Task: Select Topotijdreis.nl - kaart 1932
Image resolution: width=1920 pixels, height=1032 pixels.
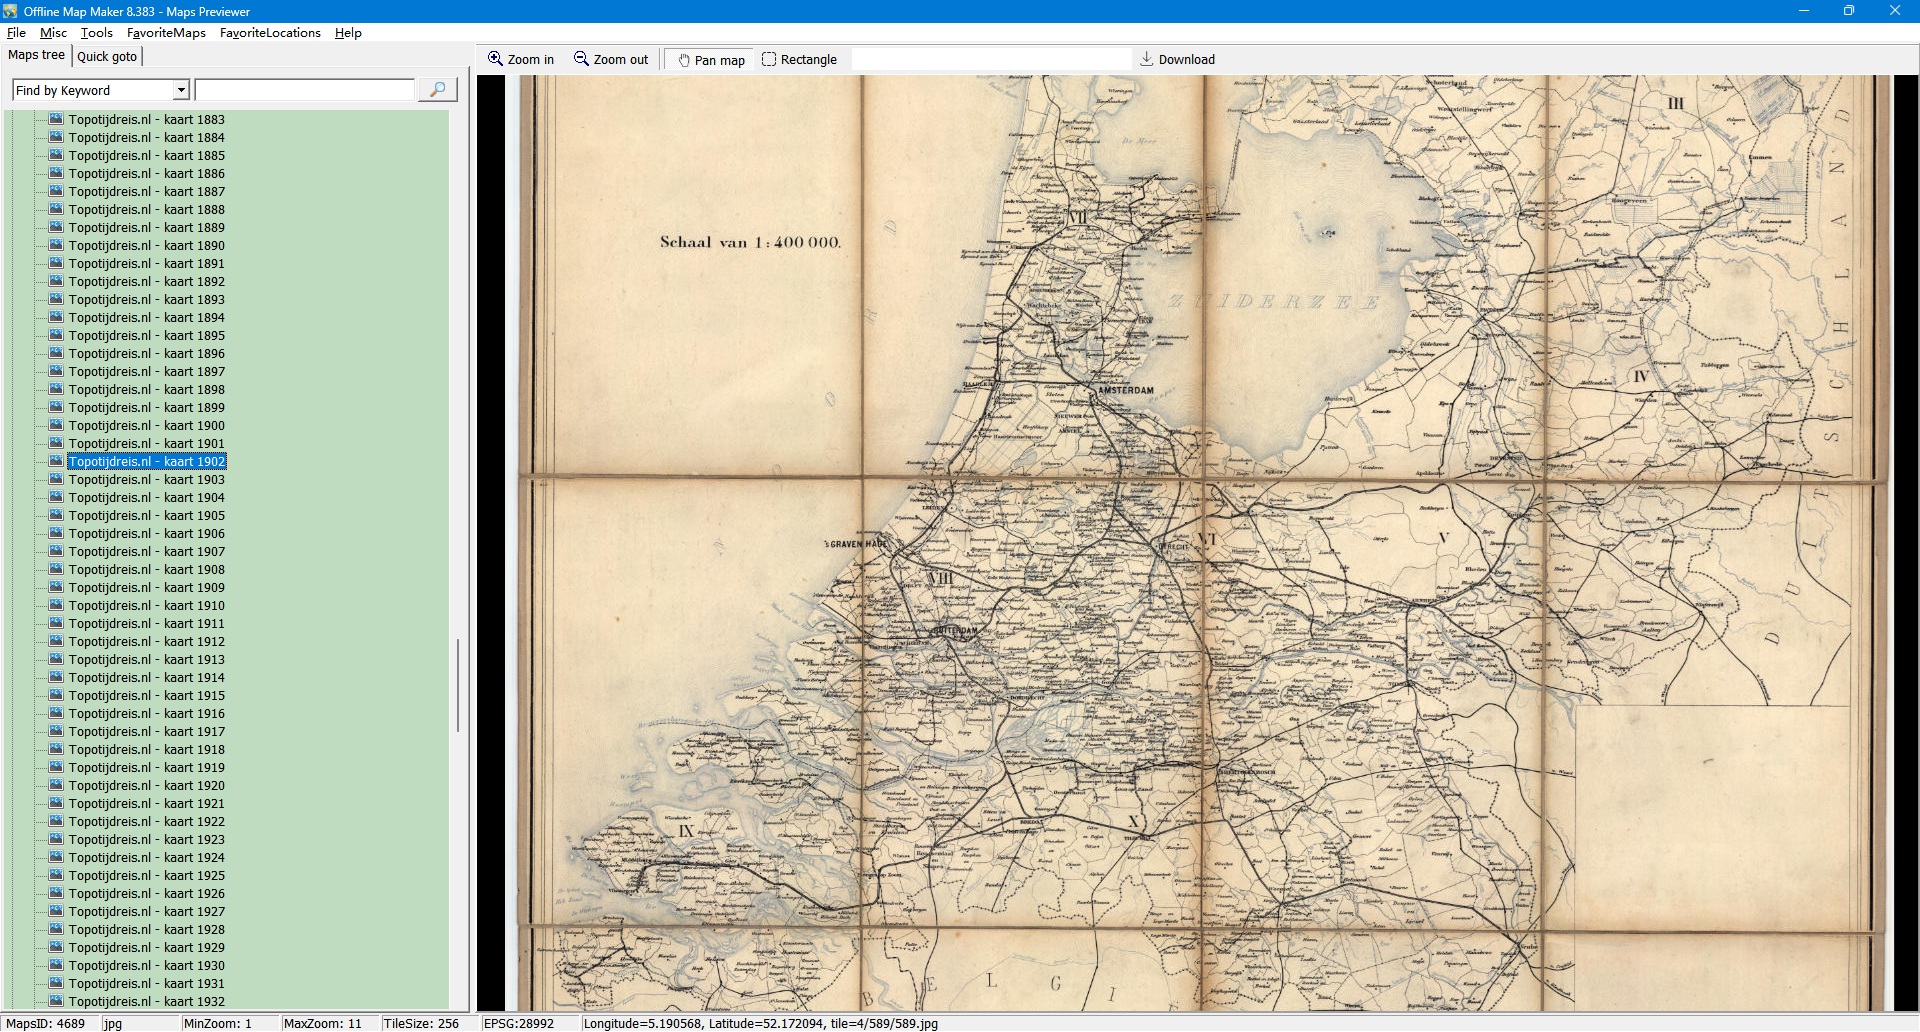Action: click(146, 1002)
